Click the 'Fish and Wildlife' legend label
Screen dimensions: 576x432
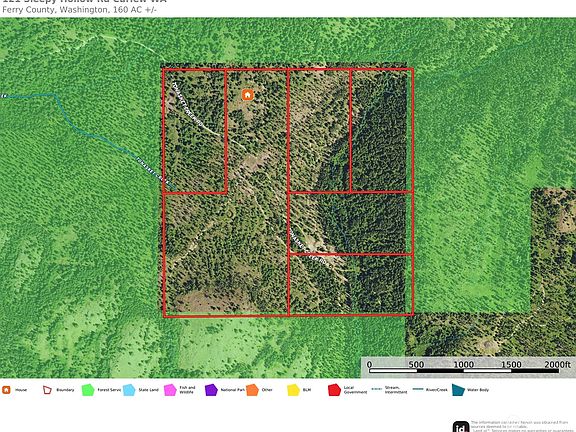pos(187,390)
